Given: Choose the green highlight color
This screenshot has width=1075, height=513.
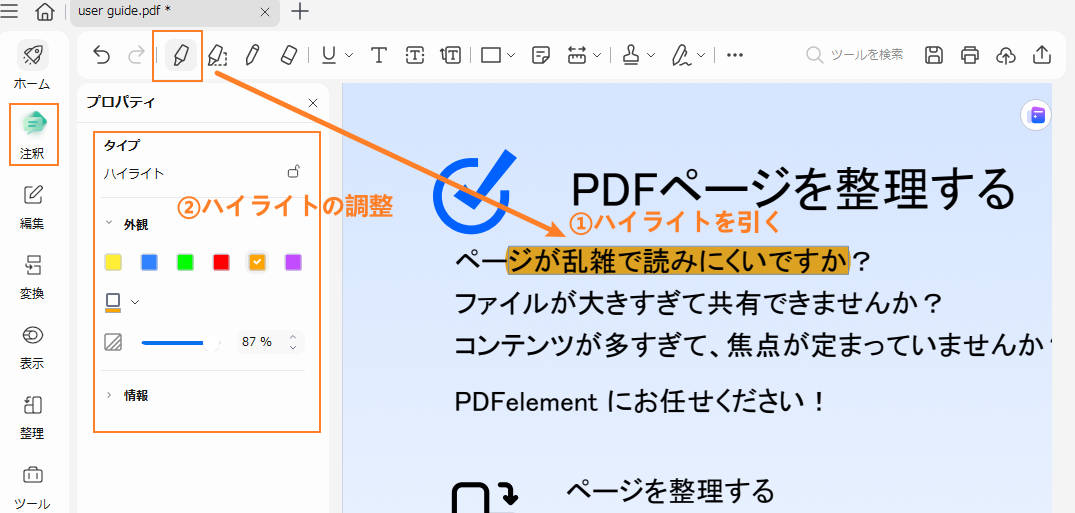Looking at the screenshot, I should 185,262.
